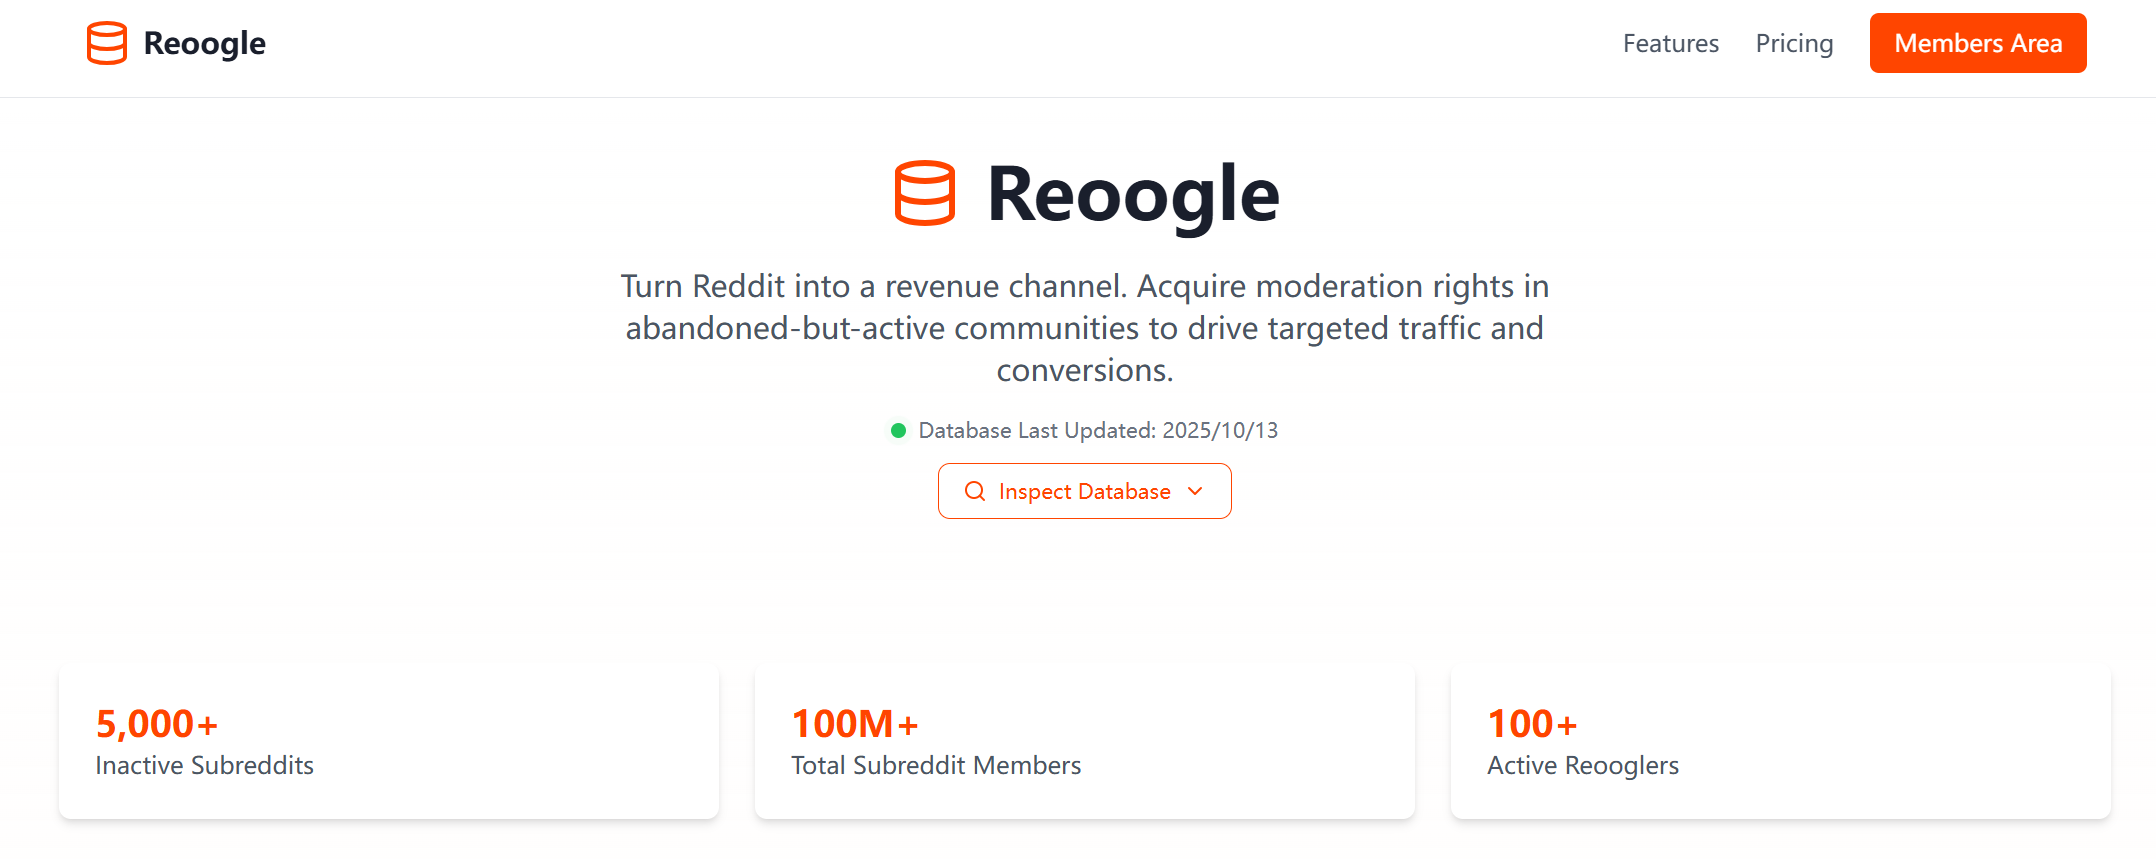Screen dimensions: 2156x859
Task: Click the 5,000+ statistic number
Action: click(x=157, y=724)
